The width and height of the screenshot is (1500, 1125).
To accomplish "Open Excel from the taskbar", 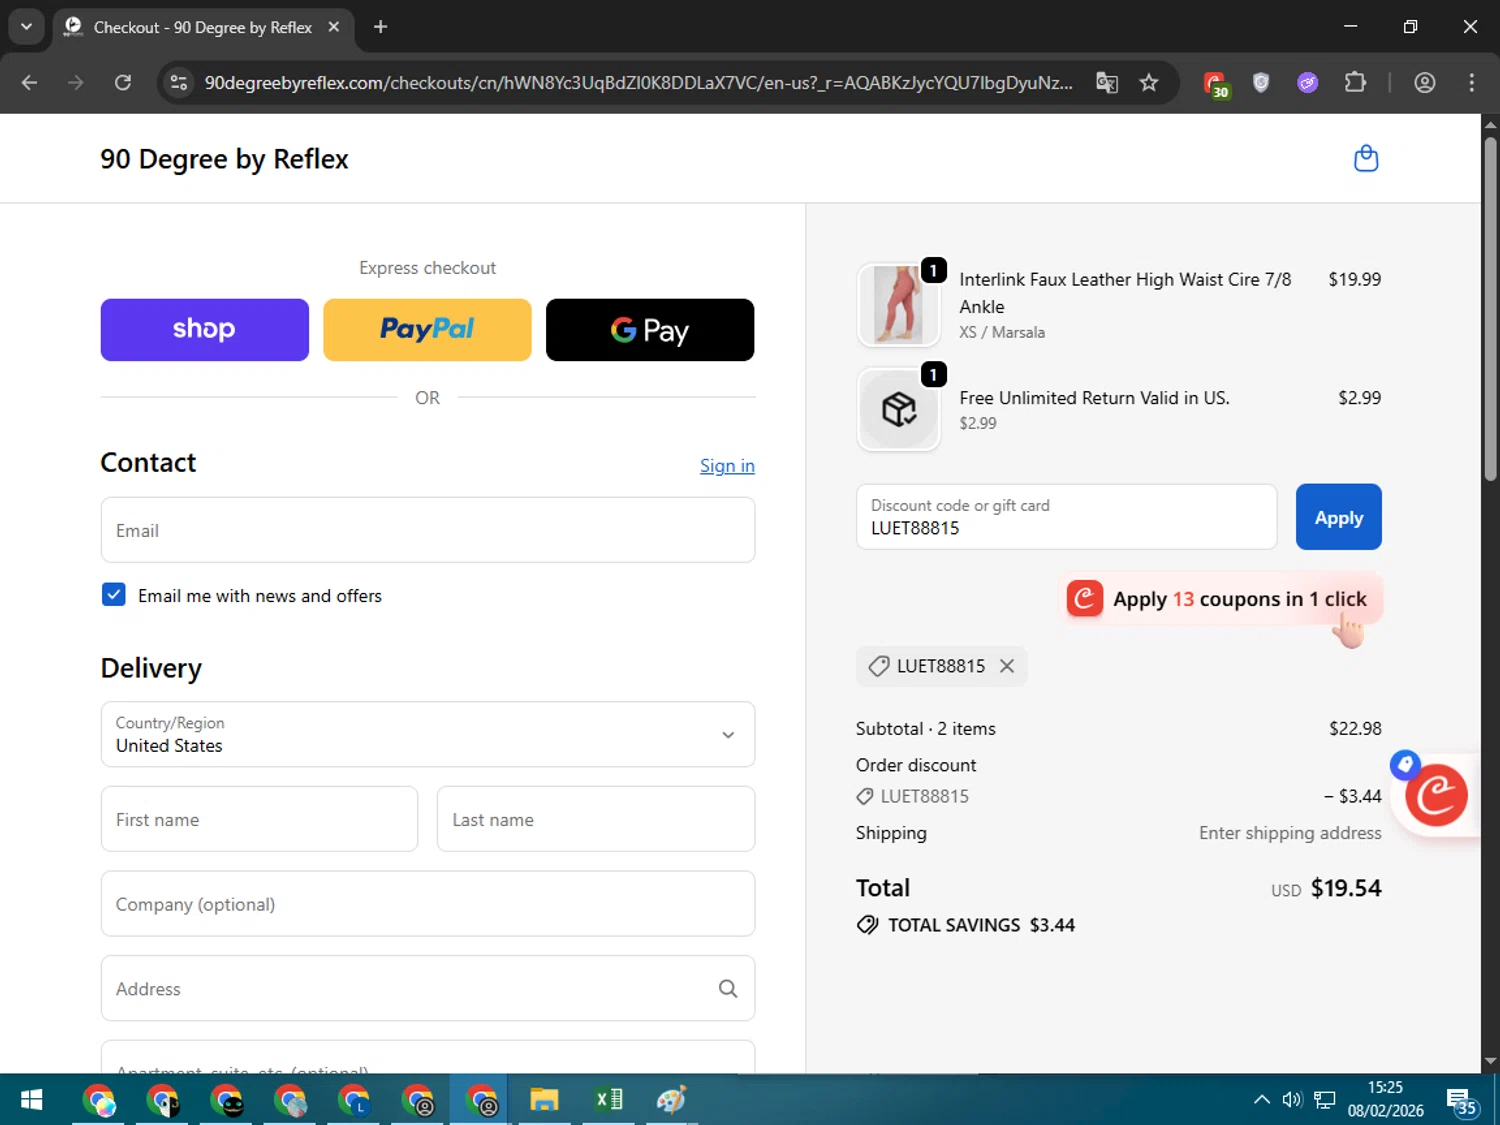I will coord(608,1100).
